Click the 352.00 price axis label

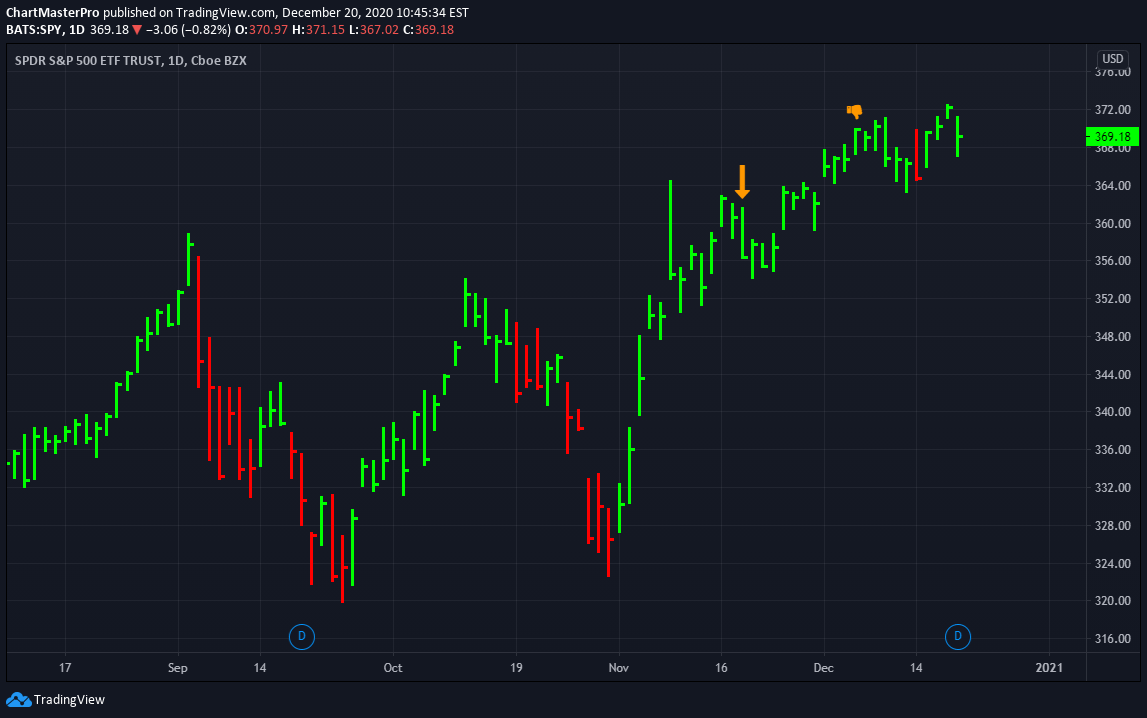[x=1113, y=299]
